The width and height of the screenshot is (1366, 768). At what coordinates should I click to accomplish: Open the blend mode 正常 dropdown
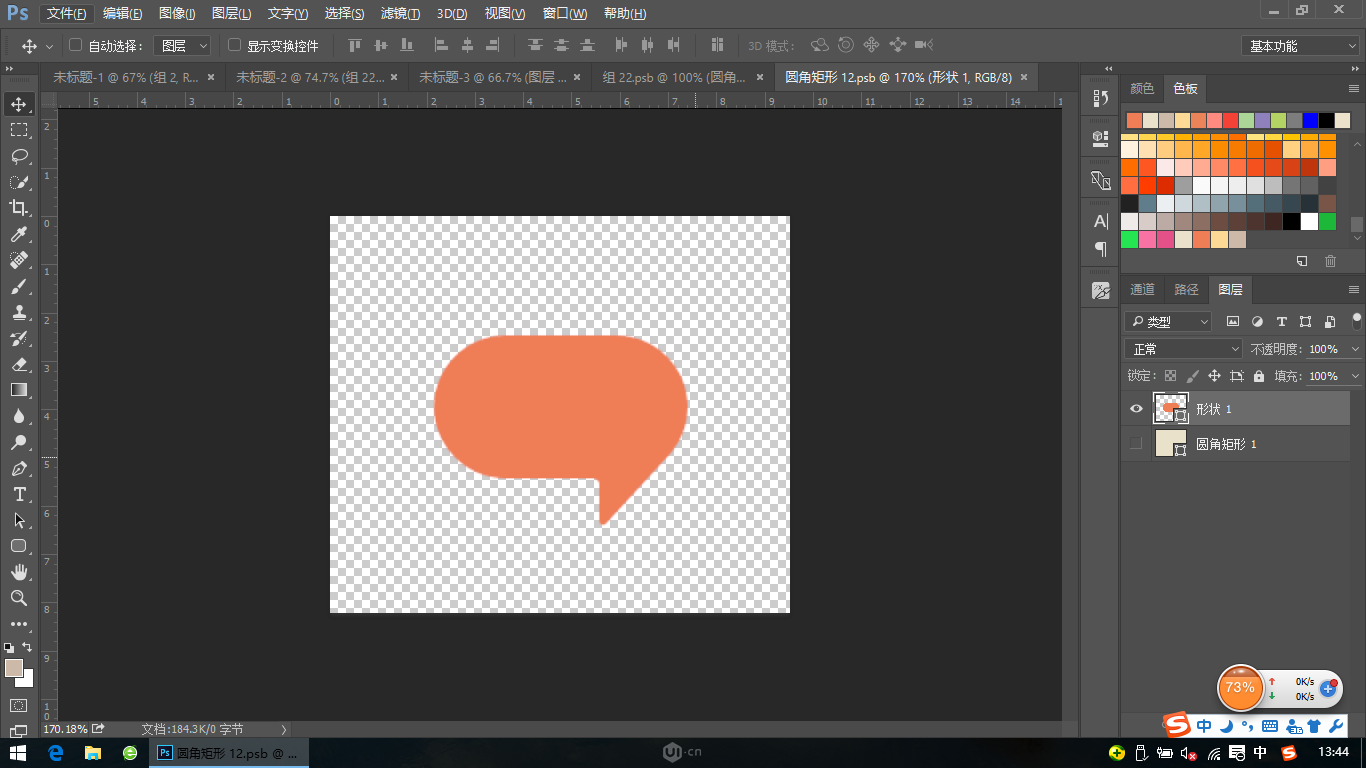point(1183,349)
